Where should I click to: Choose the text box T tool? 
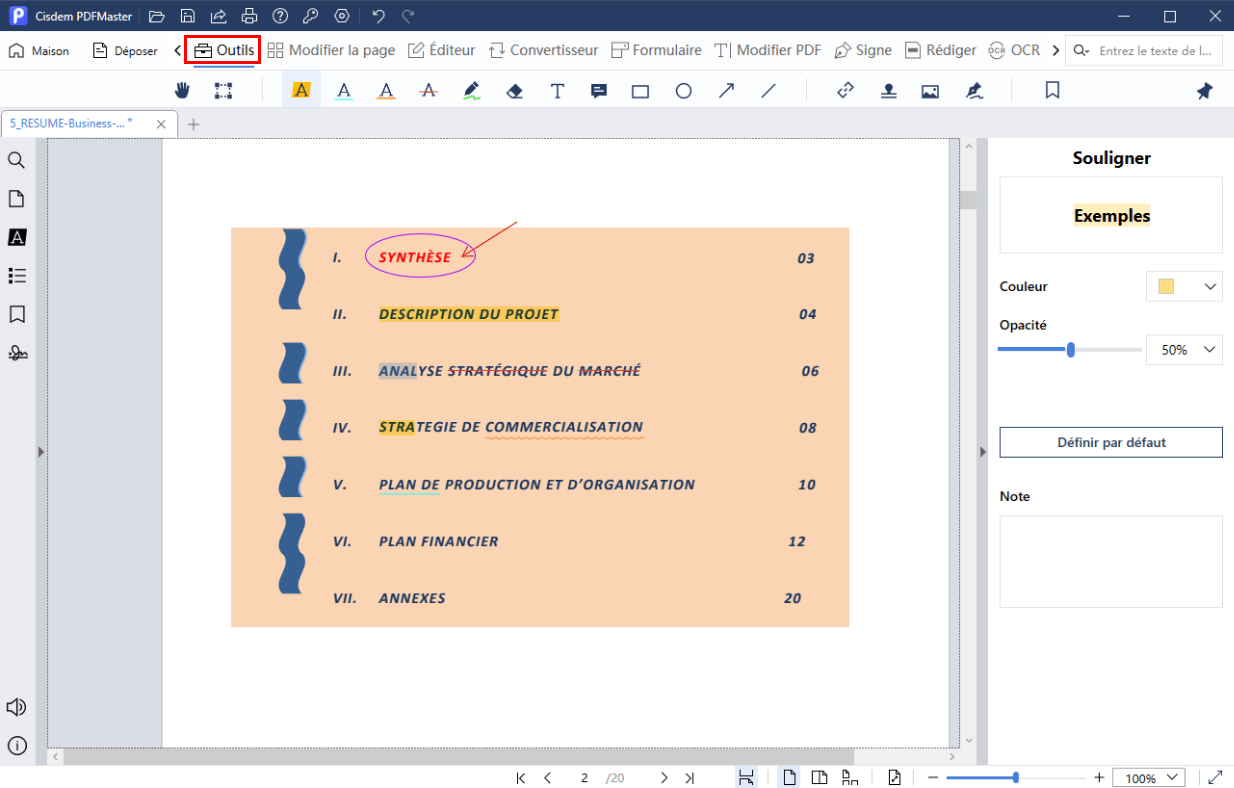pos(558,90)
